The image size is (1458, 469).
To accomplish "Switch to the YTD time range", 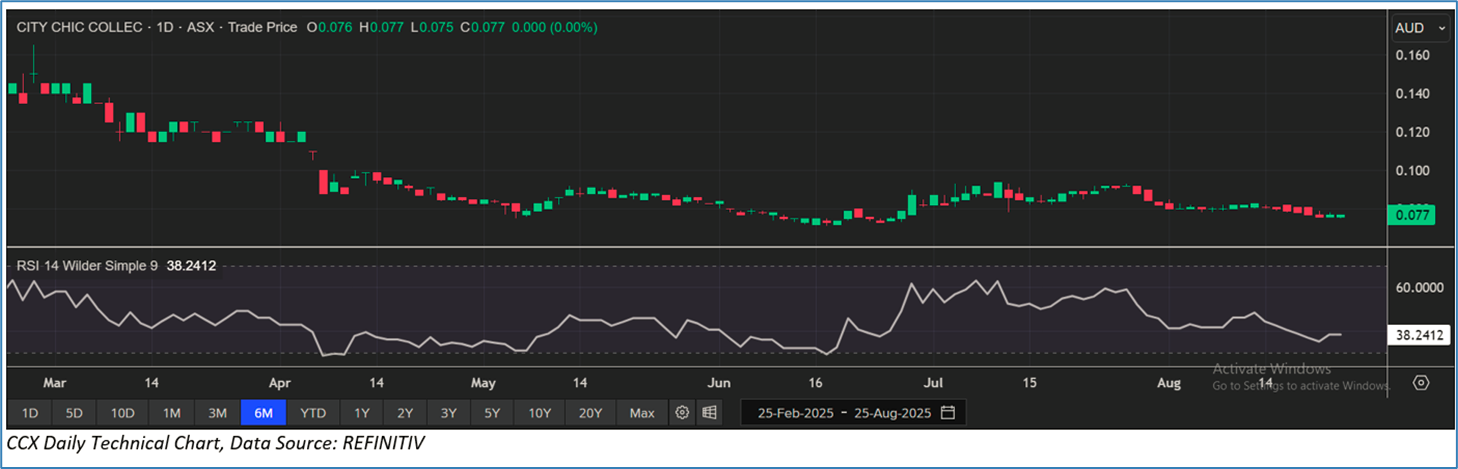I will click(313, 412).
